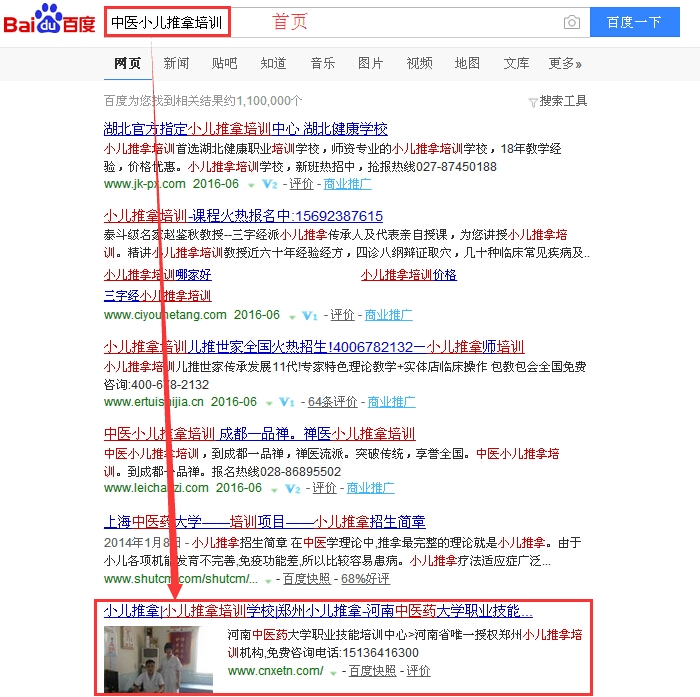Viewport: 700px width, 697px height.
Task: Expand dropdown arrow after www.ertuishijia.cn date
Action: click(269, 404)
